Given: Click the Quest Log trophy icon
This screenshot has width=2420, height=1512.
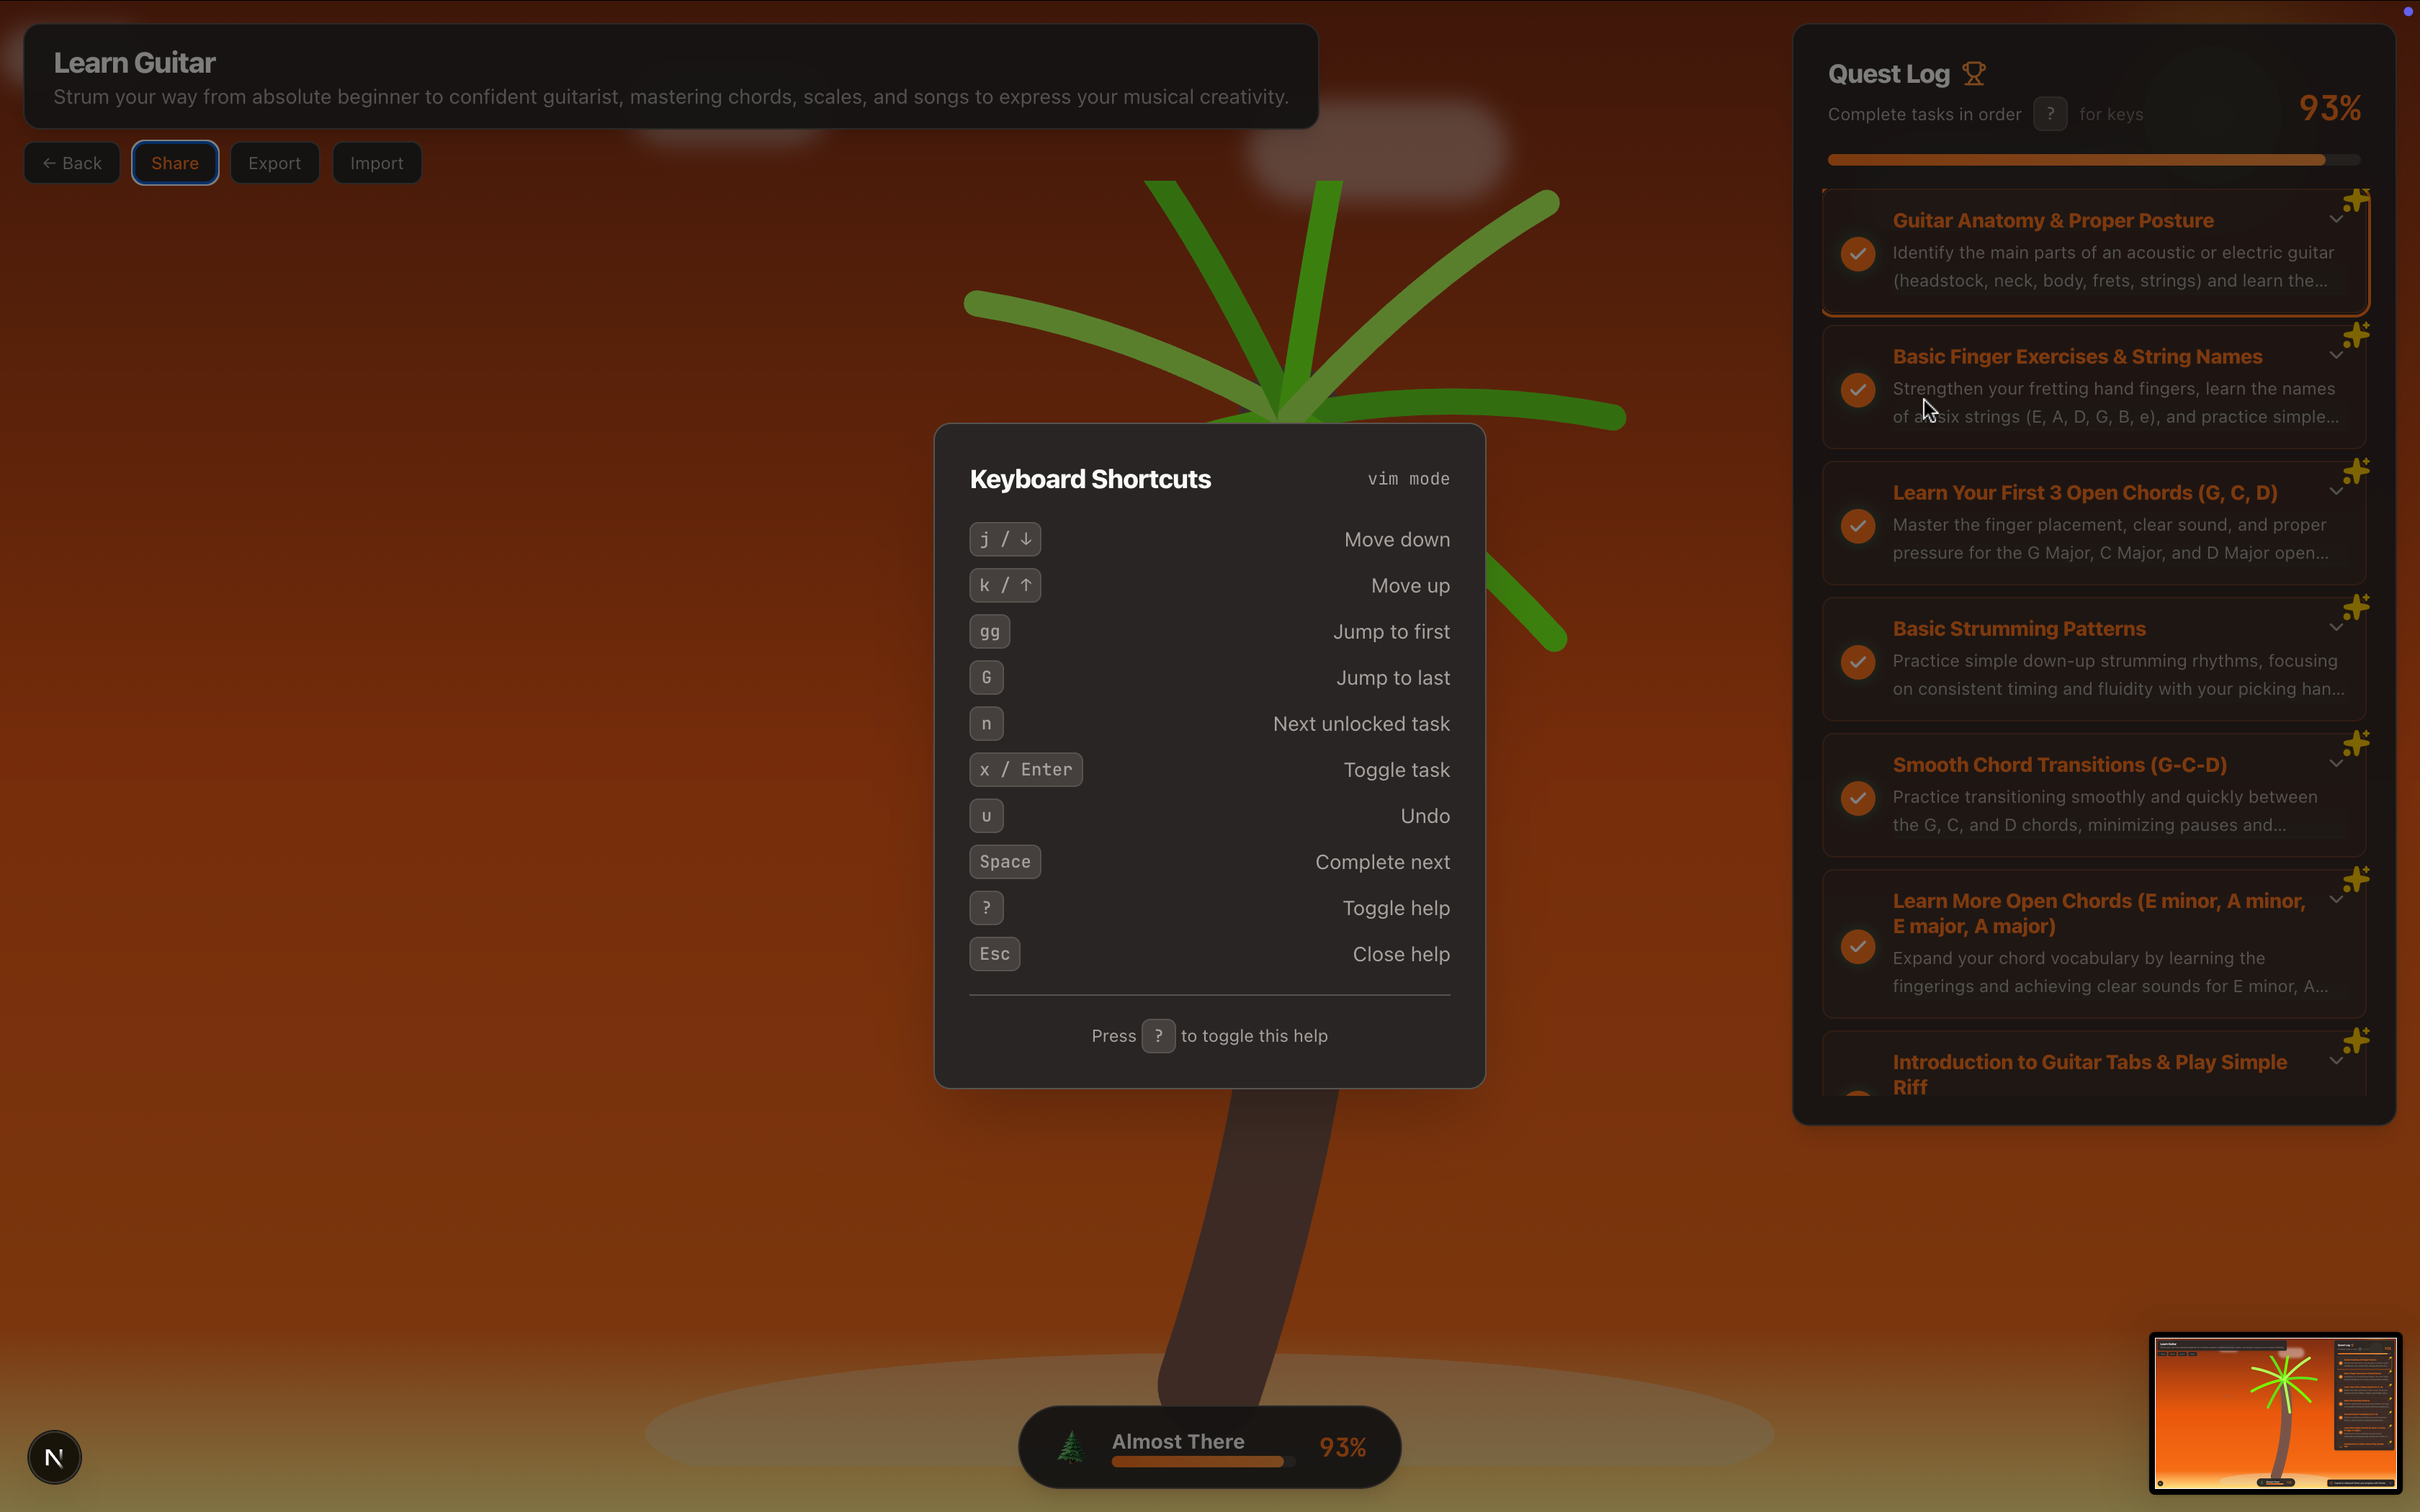Looking at the screenshot, I should (x=1974, y=74).
